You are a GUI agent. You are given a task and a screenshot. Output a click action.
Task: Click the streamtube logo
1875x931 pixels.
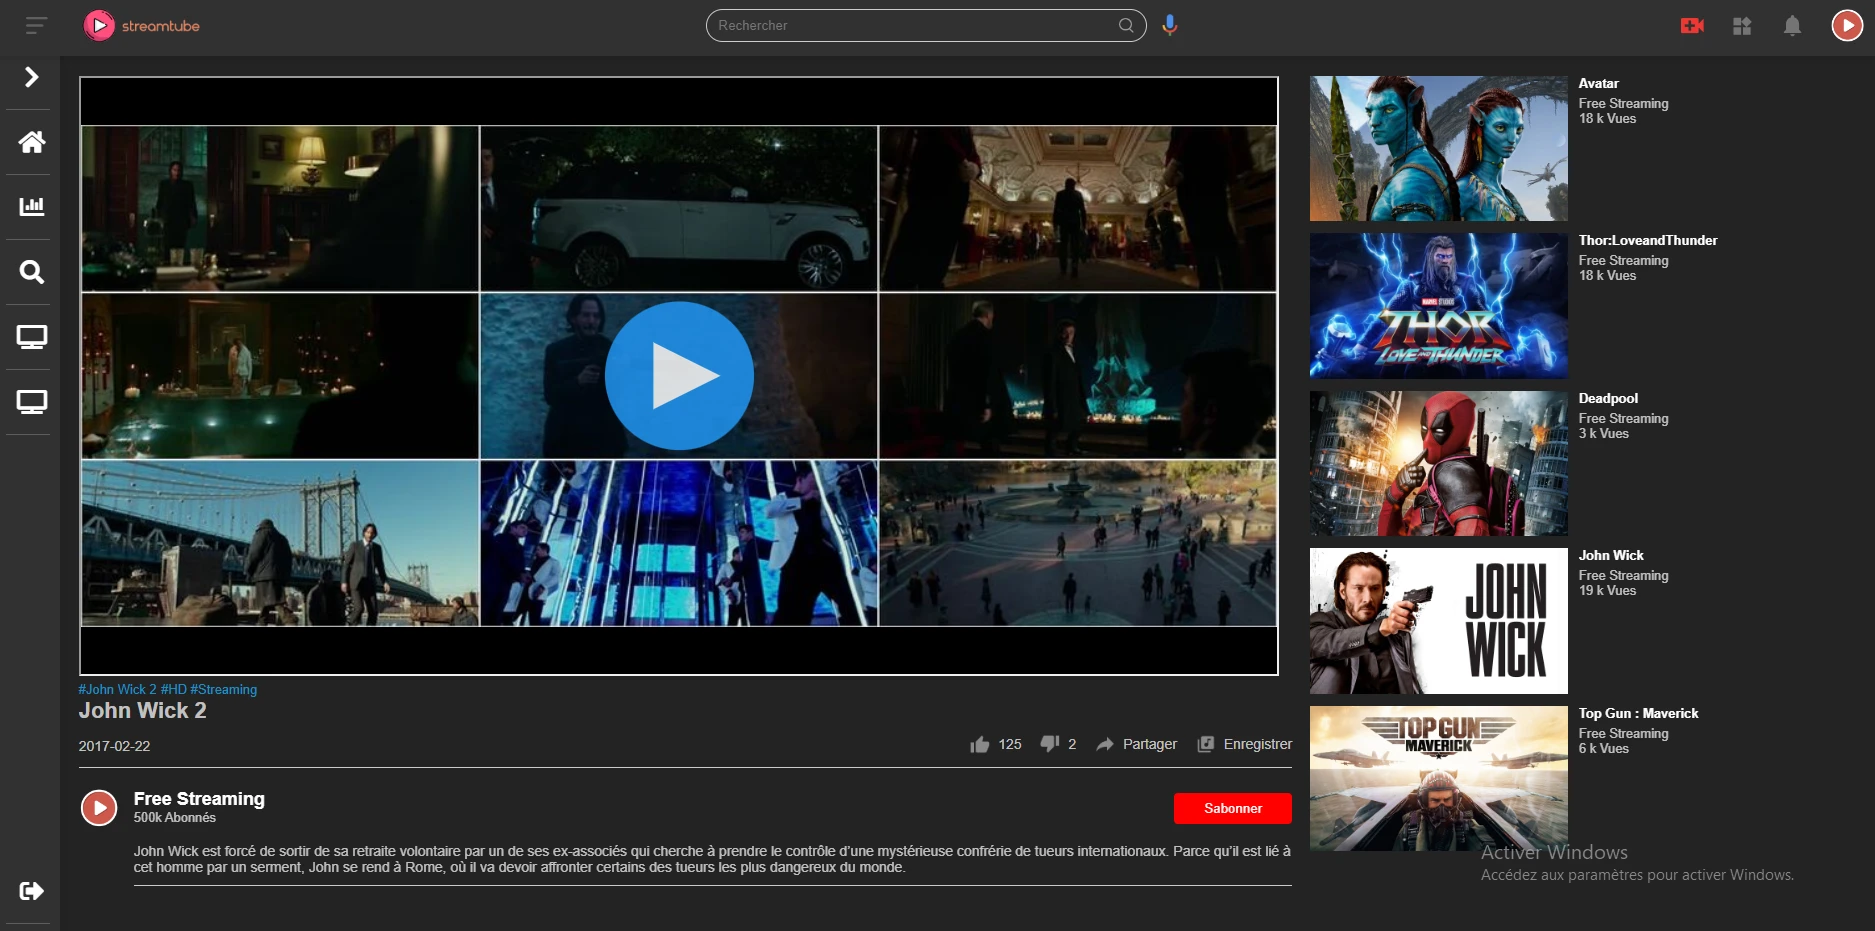coord(141,25)
